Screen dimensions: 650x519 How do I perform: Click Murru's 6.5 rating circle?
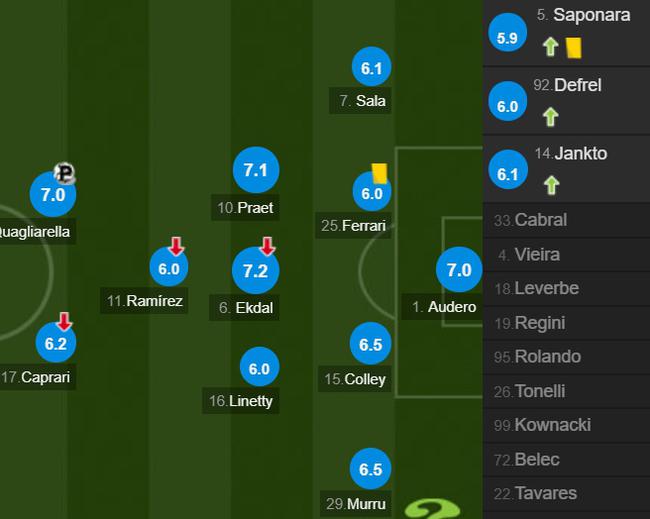tap(371, 469)
